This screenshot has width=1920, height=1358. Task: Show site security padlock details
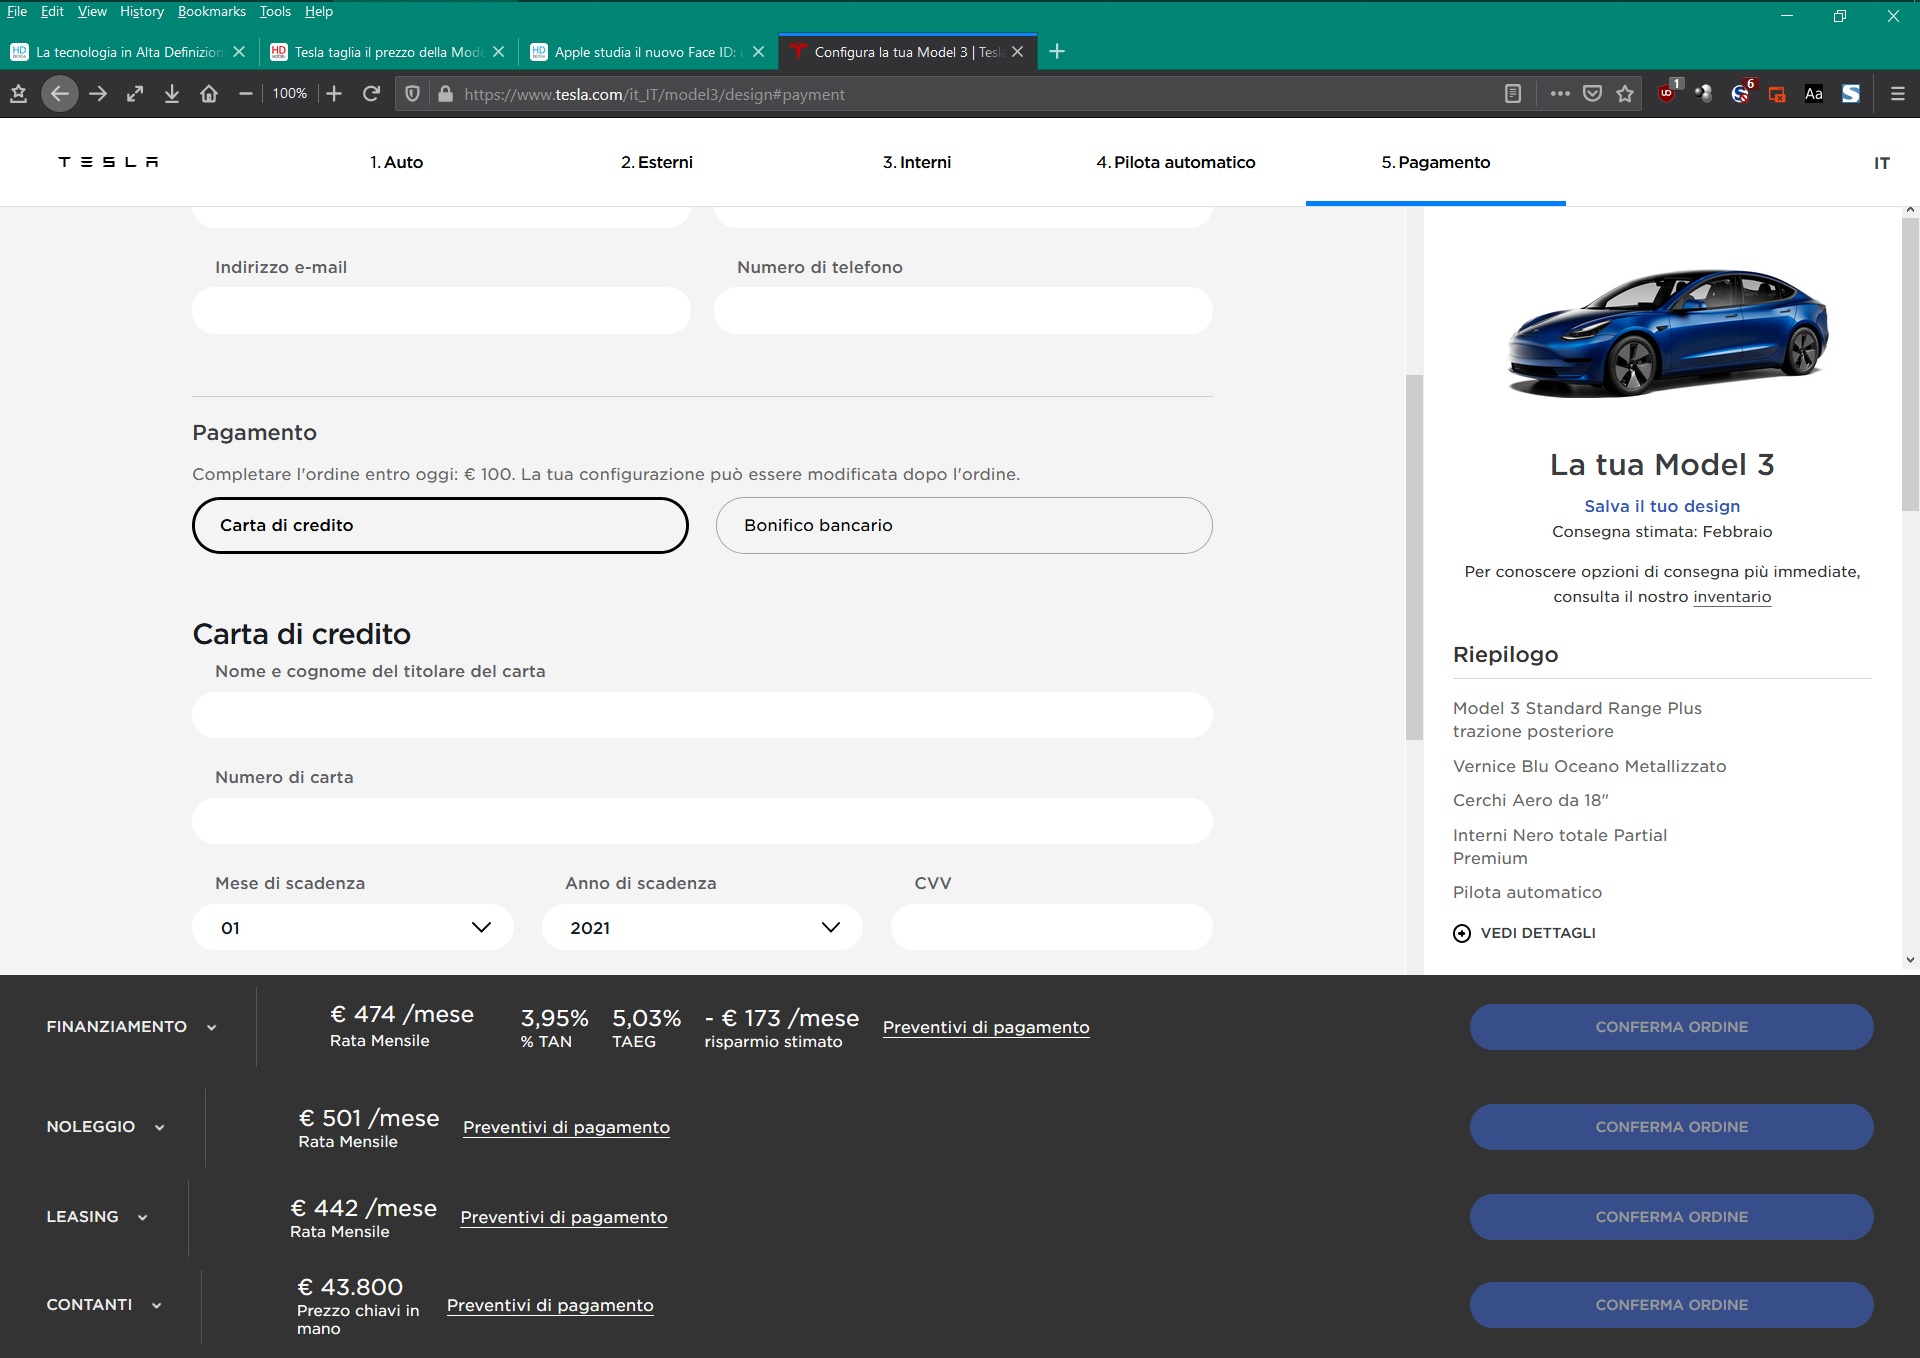click(446, 94)
